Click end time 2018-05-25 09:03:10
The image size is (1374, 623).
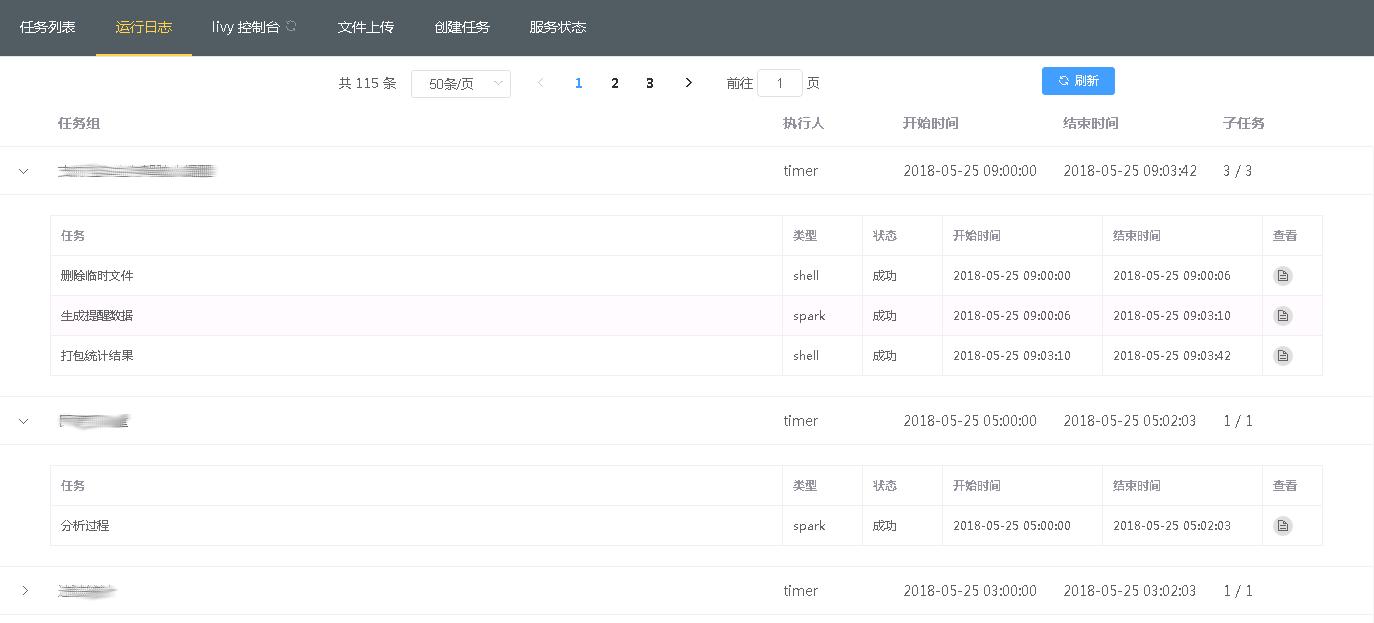(x=1172, y=316)
